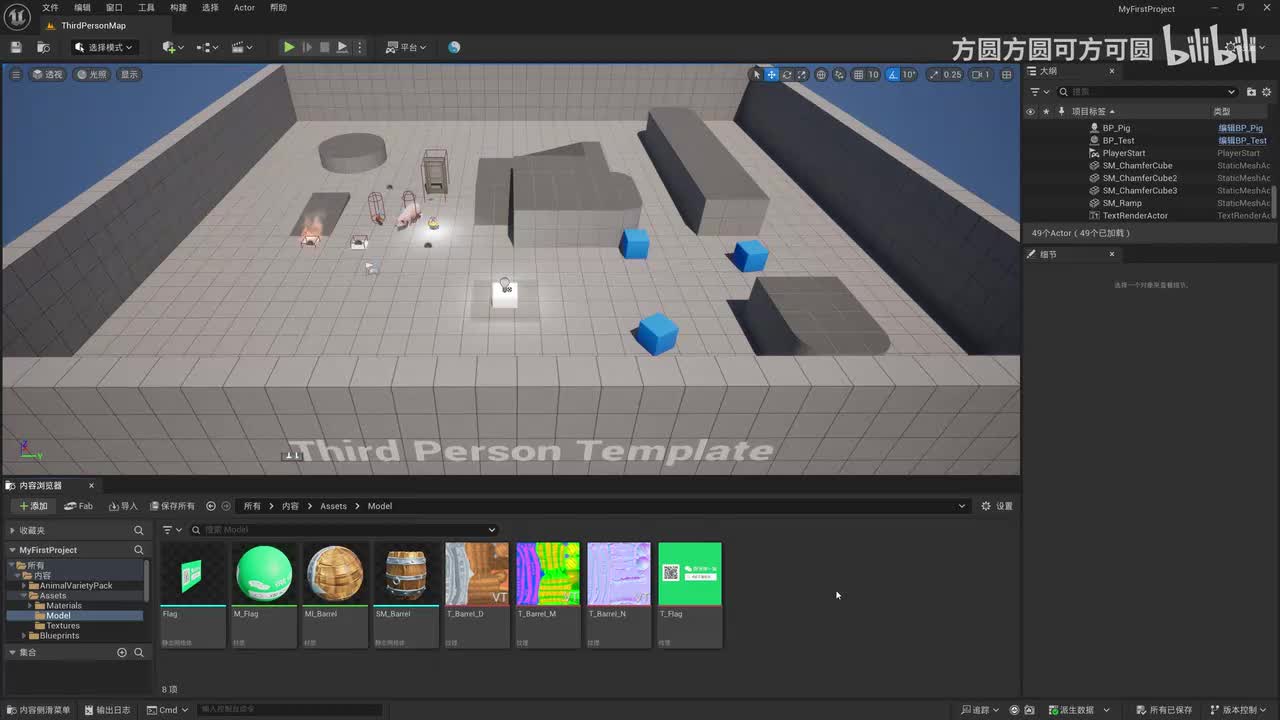Click the green Play button
This screenshot has width=1280, height=720.
(x=289, y=47)
